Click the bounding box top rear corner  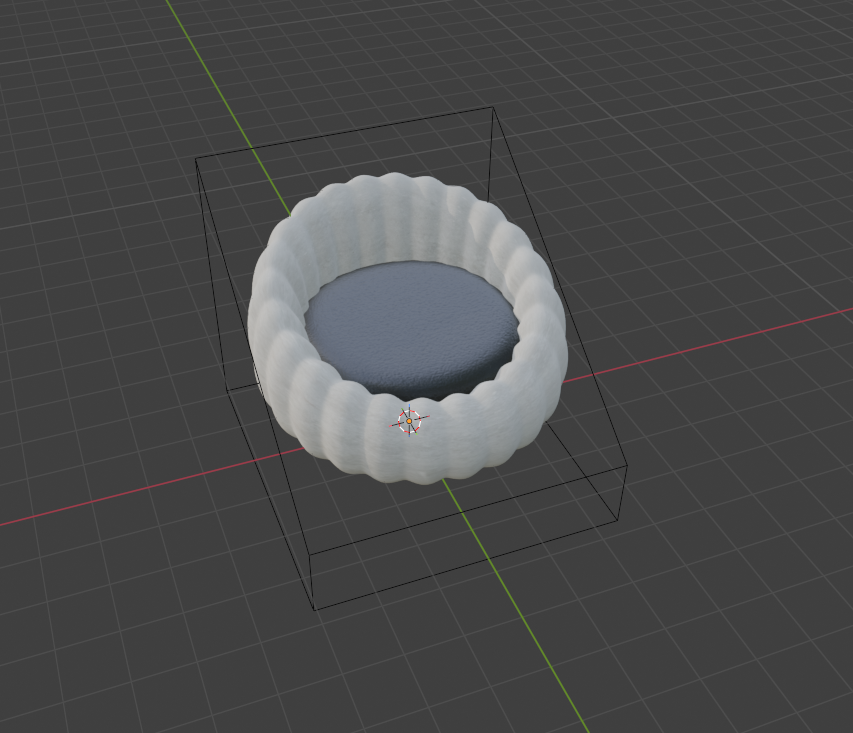(492, 108)
